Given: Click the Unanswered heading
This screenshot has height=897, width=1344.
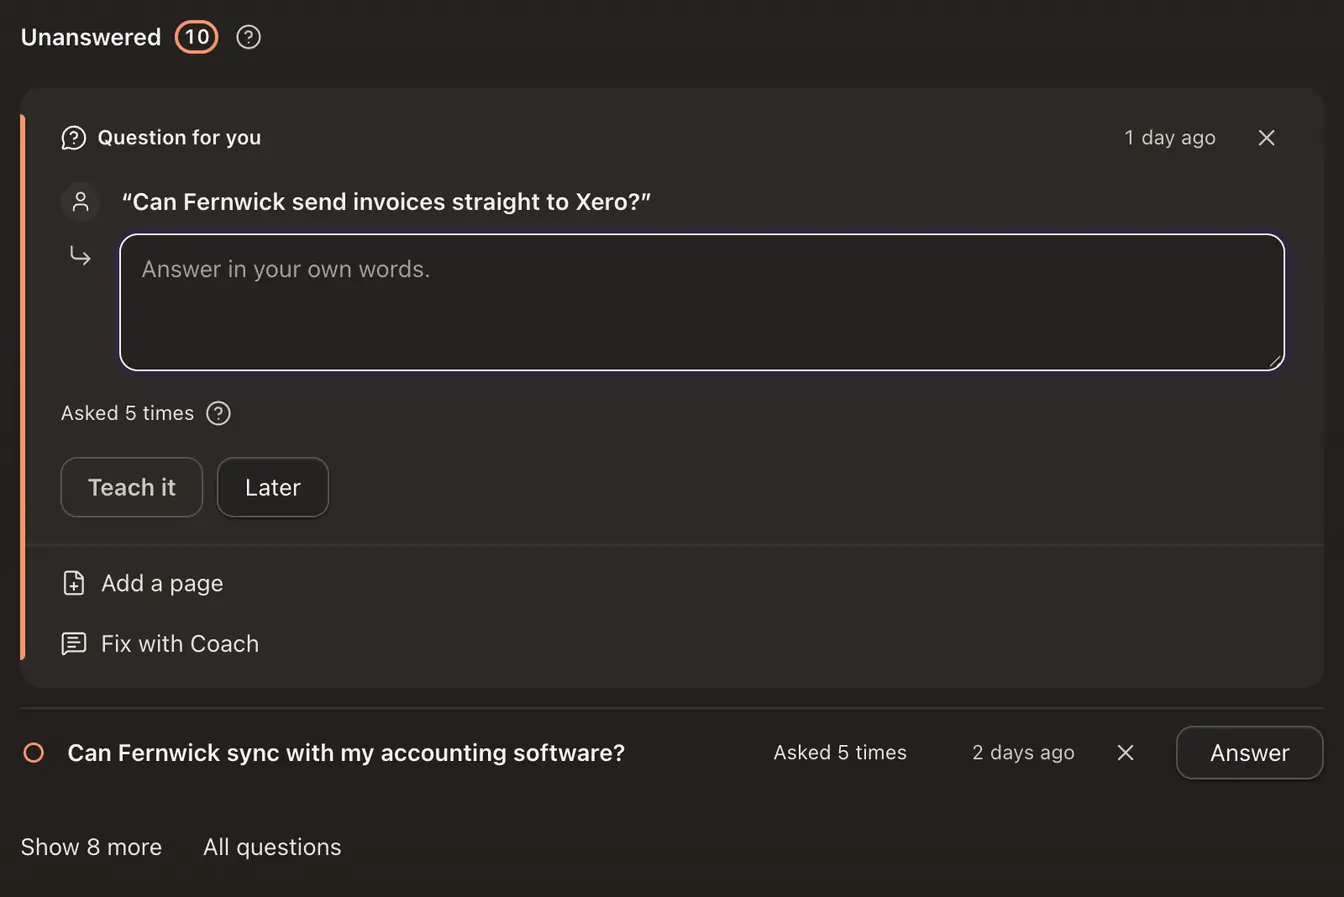Looking at the screenshot, I should 91,37.
